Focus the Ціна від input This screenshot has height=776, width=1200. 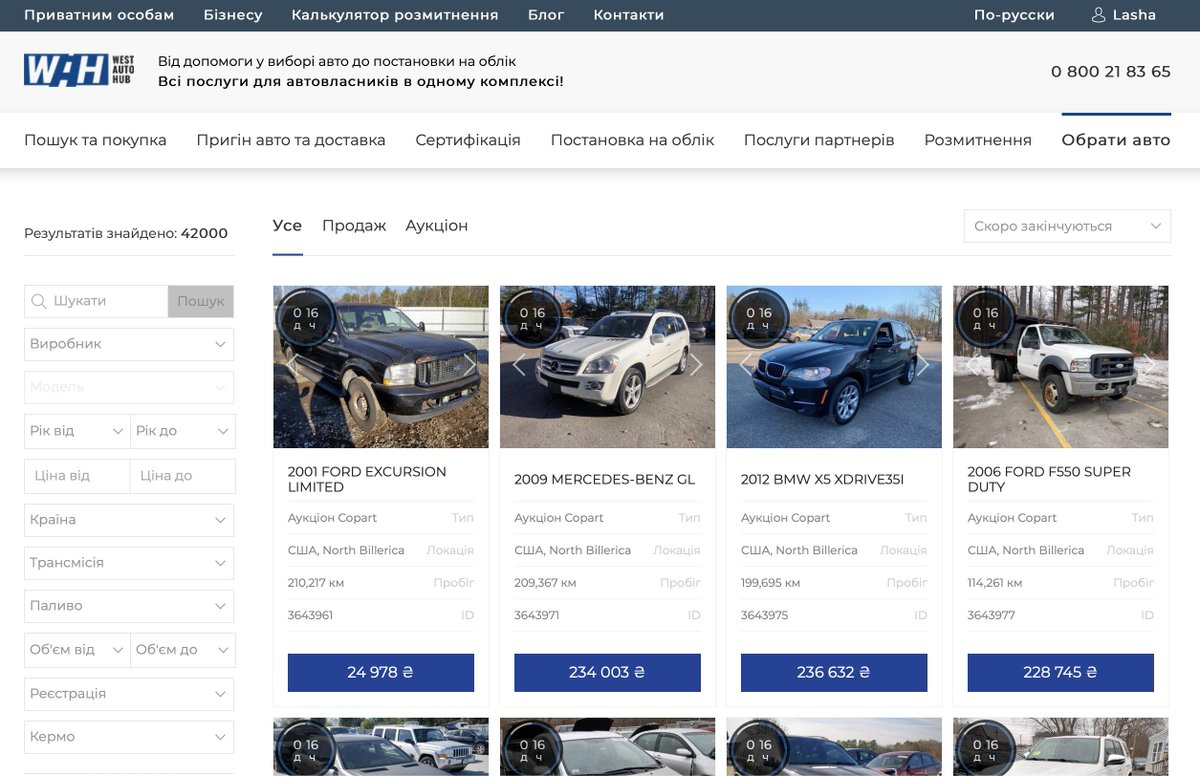(x=77, y=476)
